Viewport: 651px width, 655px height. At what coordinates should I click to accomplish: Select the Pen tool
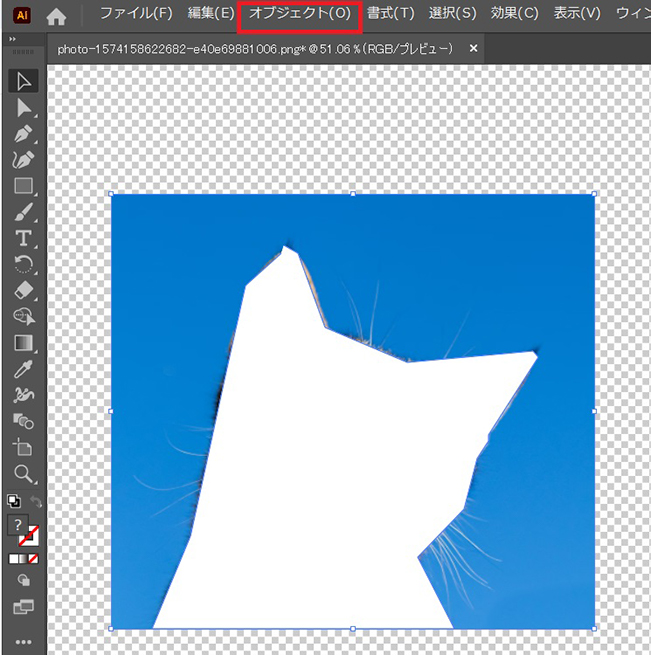coord(24,134)
